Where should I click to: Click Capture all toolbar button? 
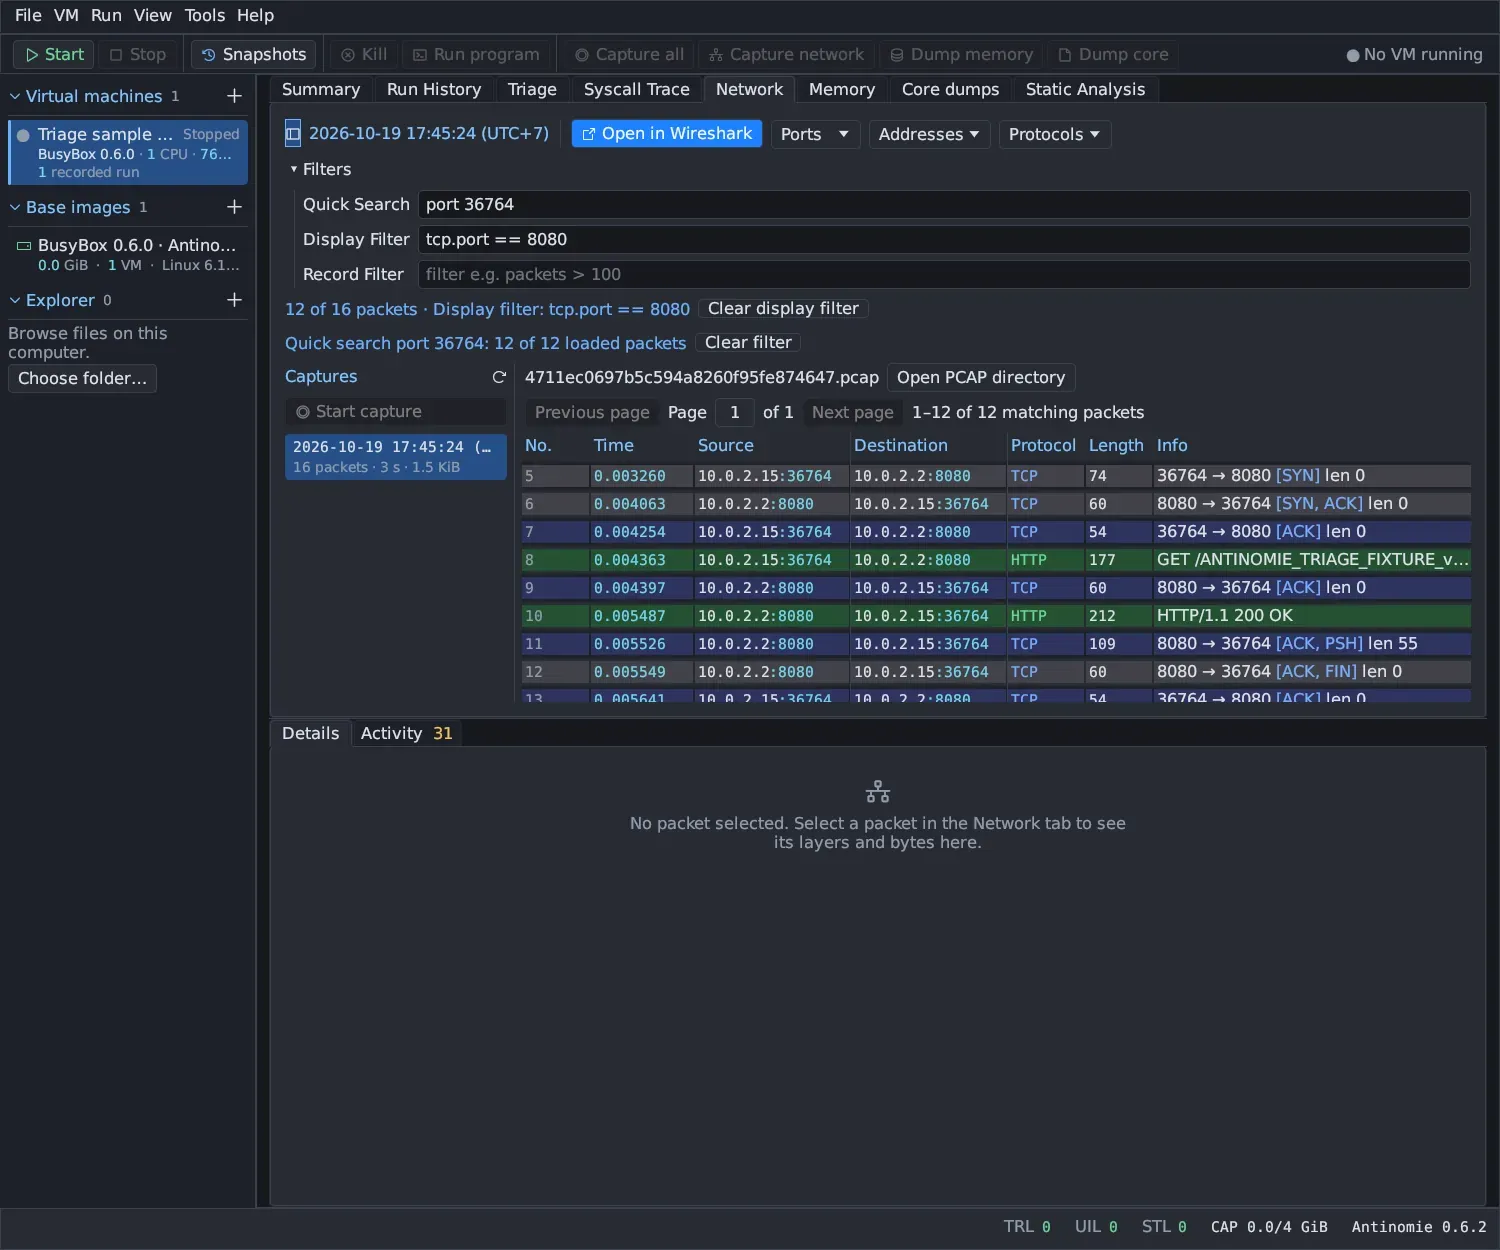pyautogui.click(x=630, y=54)
